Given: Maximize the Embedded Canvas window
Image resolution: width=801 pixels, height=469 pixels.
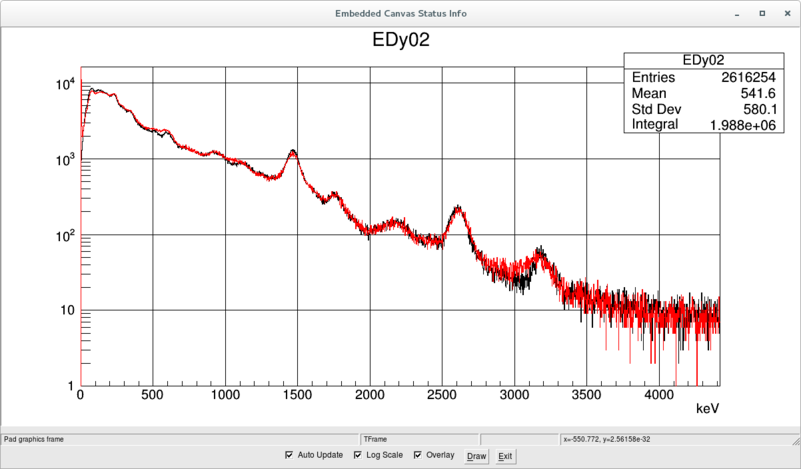Looking at the screenshot, I should point(762,13).
